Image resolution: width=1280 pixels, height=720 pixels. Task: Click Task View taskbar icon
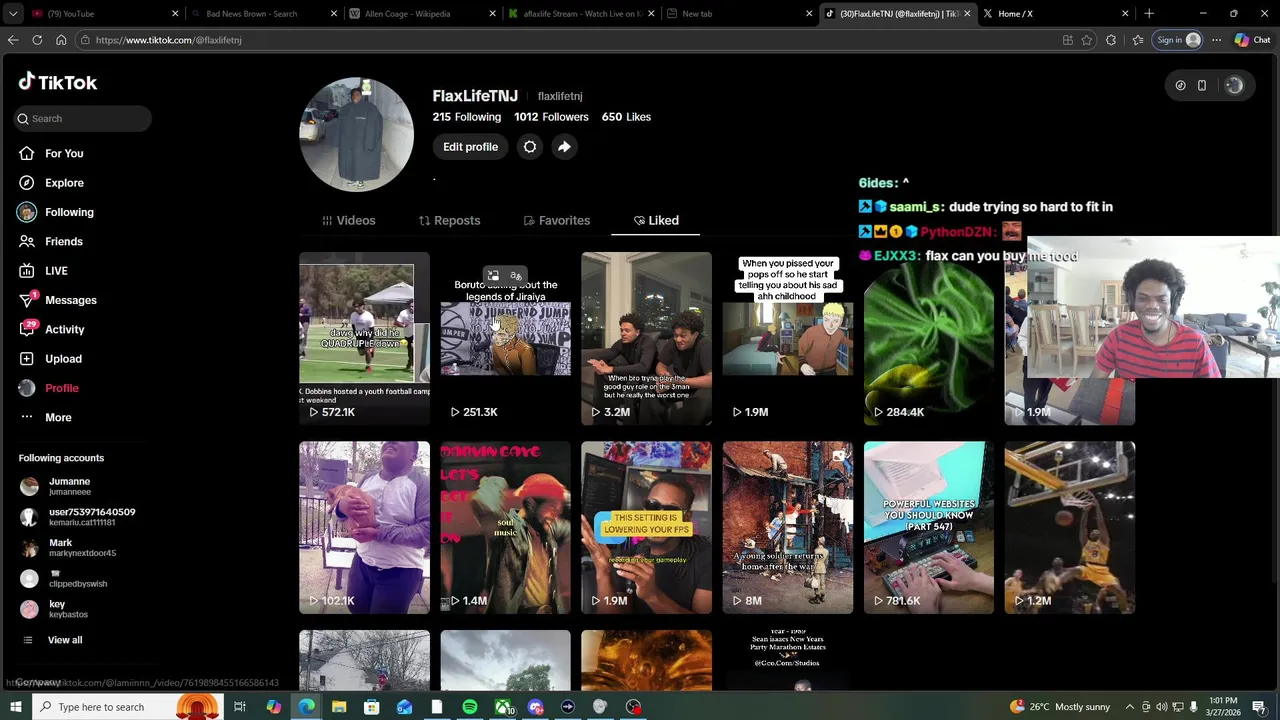pyautogui.click(x=240, y=707)
